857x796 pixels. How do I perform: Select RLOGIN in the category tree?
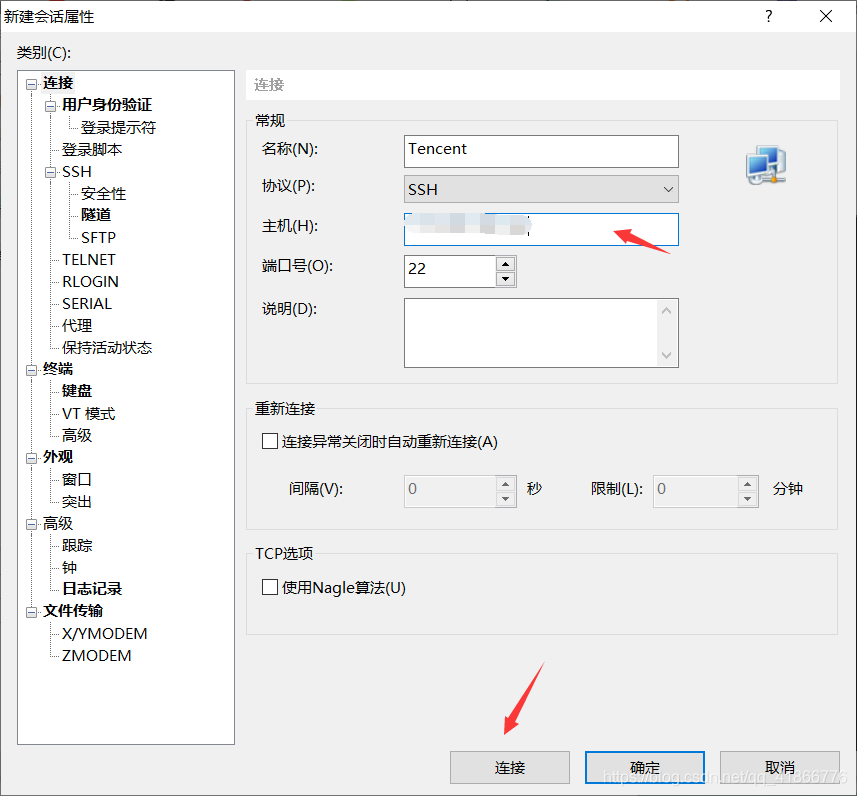point(90,282)
